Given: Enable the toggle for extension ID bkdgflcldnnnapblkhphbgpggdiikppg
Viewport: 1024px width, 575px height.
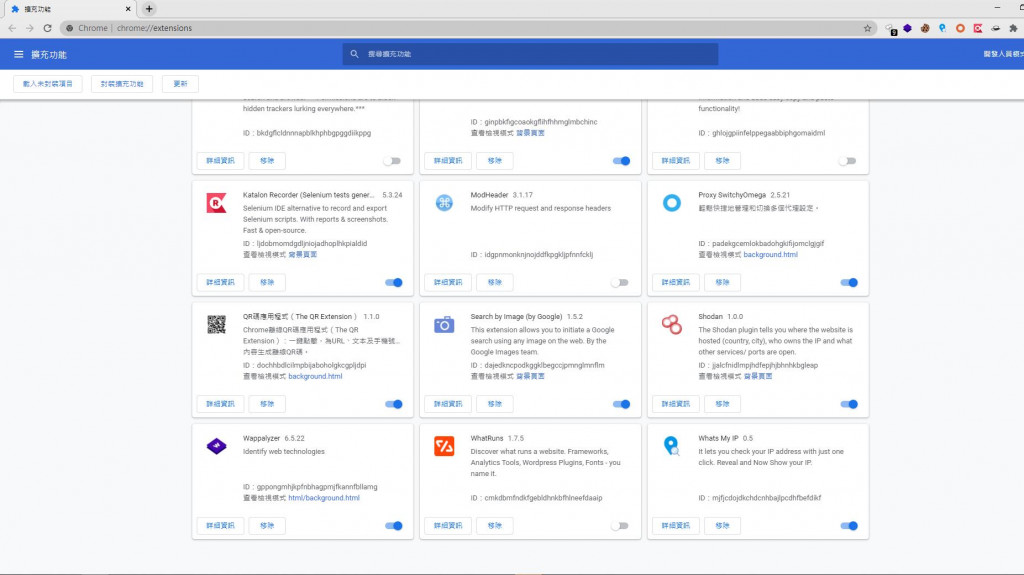Looking at the screenshot, I should click(392, 161).
